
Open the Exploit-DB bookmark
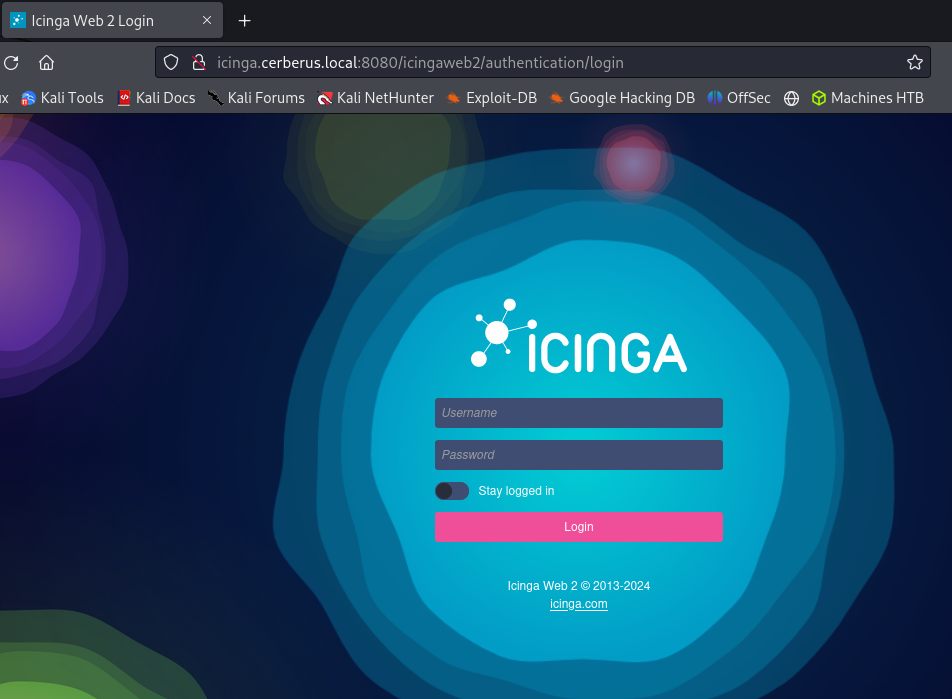pos(492,98)
